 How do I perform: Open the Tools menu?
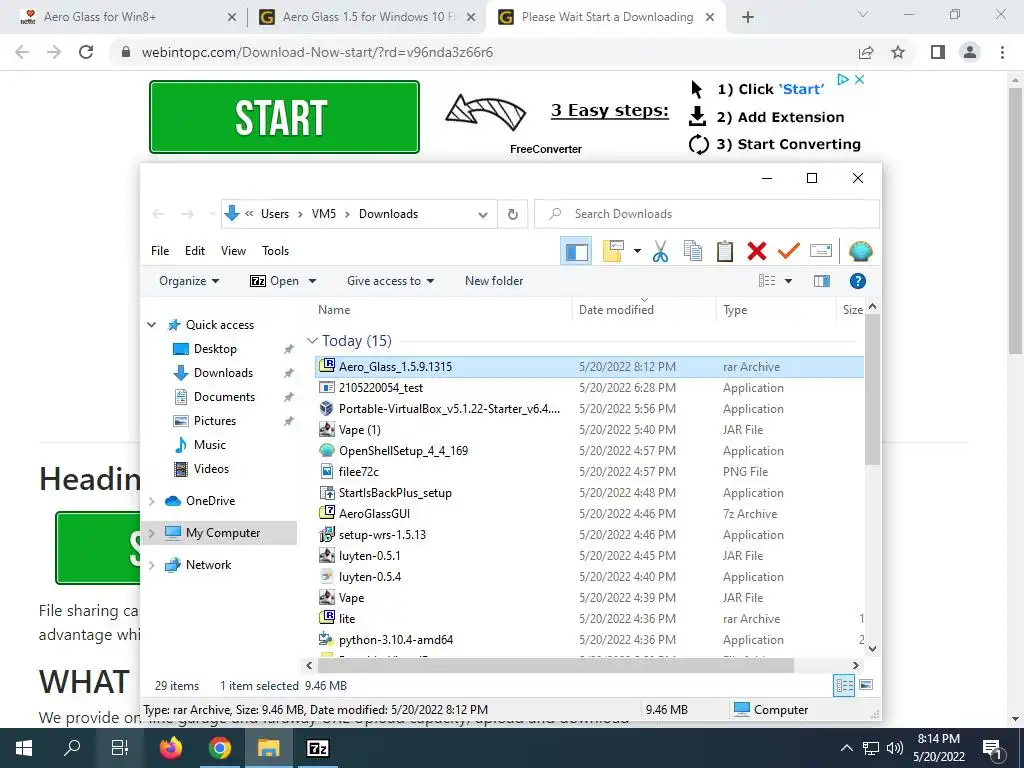click(x=276, y=251)
